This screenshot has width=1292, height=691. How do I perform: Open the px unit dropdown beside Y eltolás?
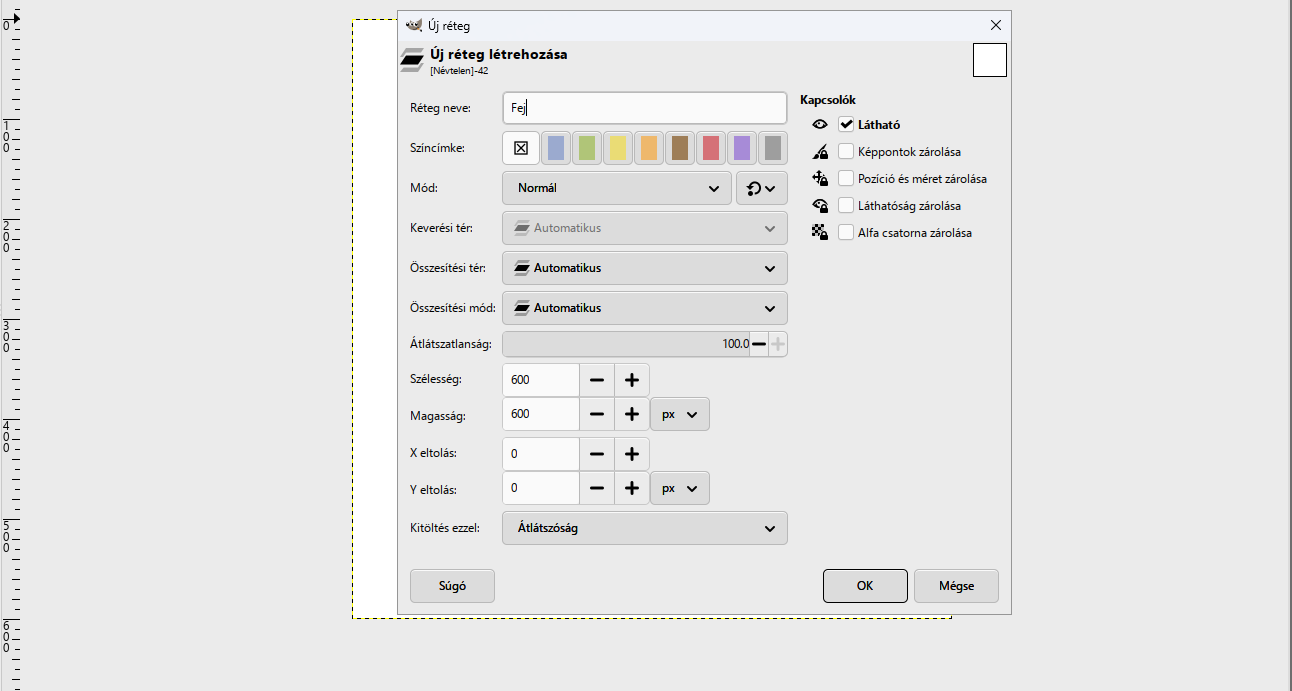(680, 488)
